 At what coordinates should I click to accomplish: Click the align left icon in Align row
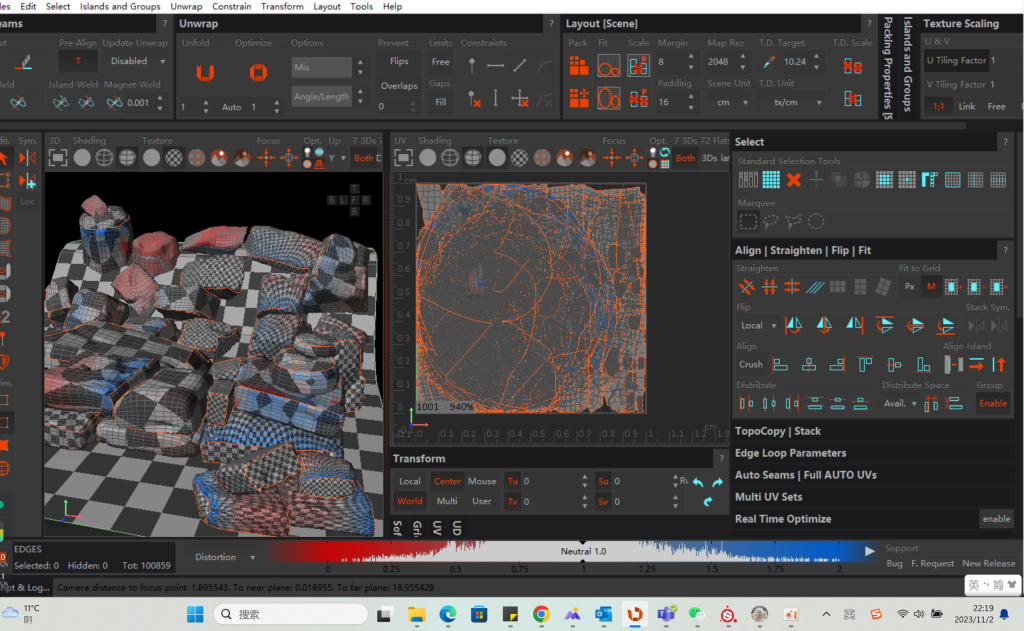click(780, 364)
